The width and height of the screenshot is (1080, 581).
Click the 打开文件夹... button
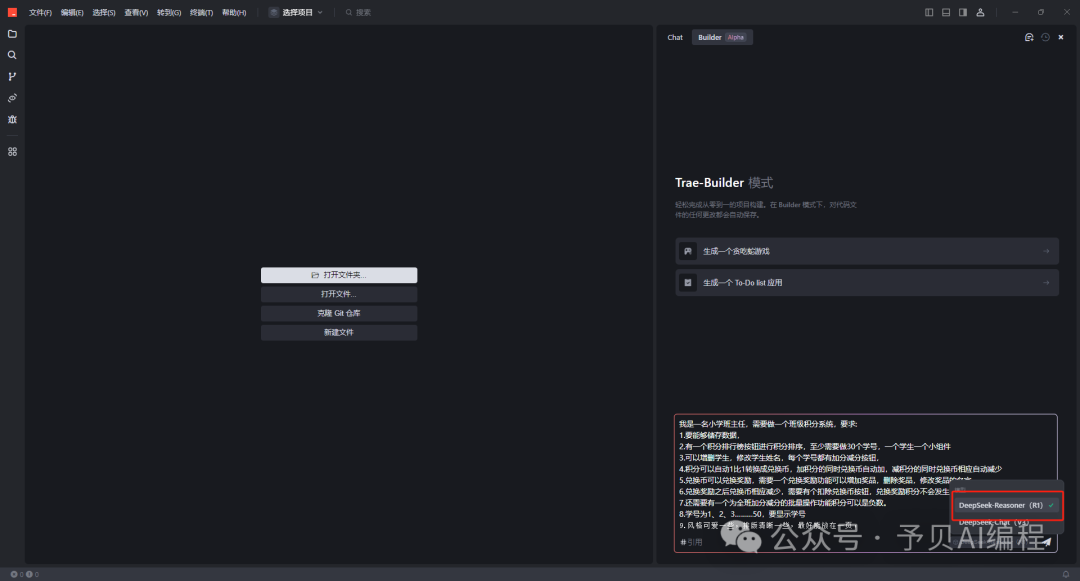click(x=339, y=275)
